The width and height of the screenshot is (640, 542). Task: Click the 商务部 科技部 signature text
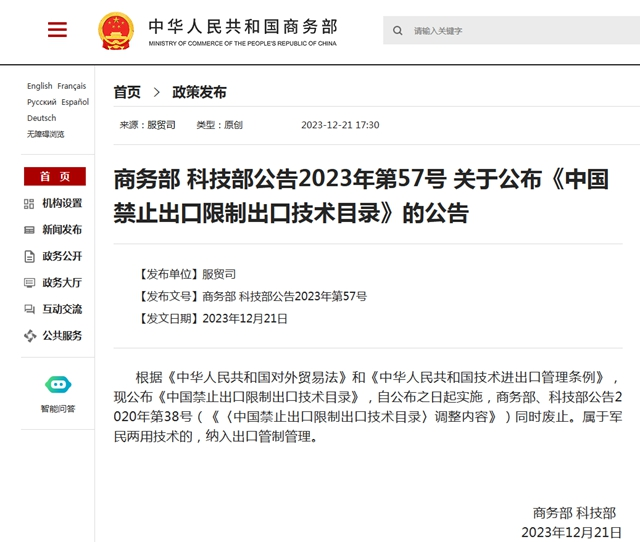[x=574, y=513]
